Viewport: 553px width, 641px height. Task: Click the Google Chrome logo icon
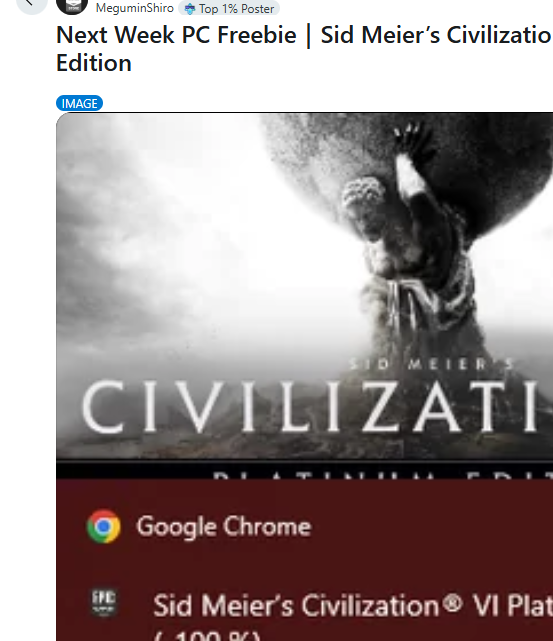104,526
